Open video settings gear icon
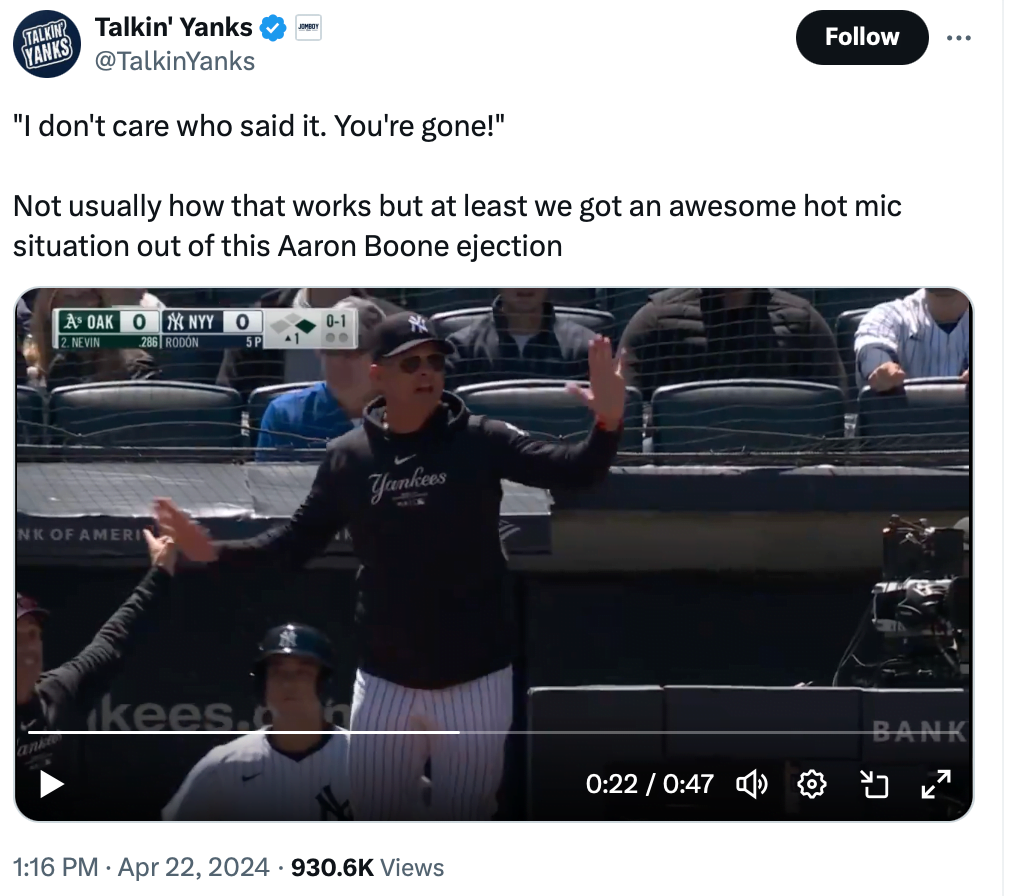This screenshot has height=896, width=1010. coord(812,783)
